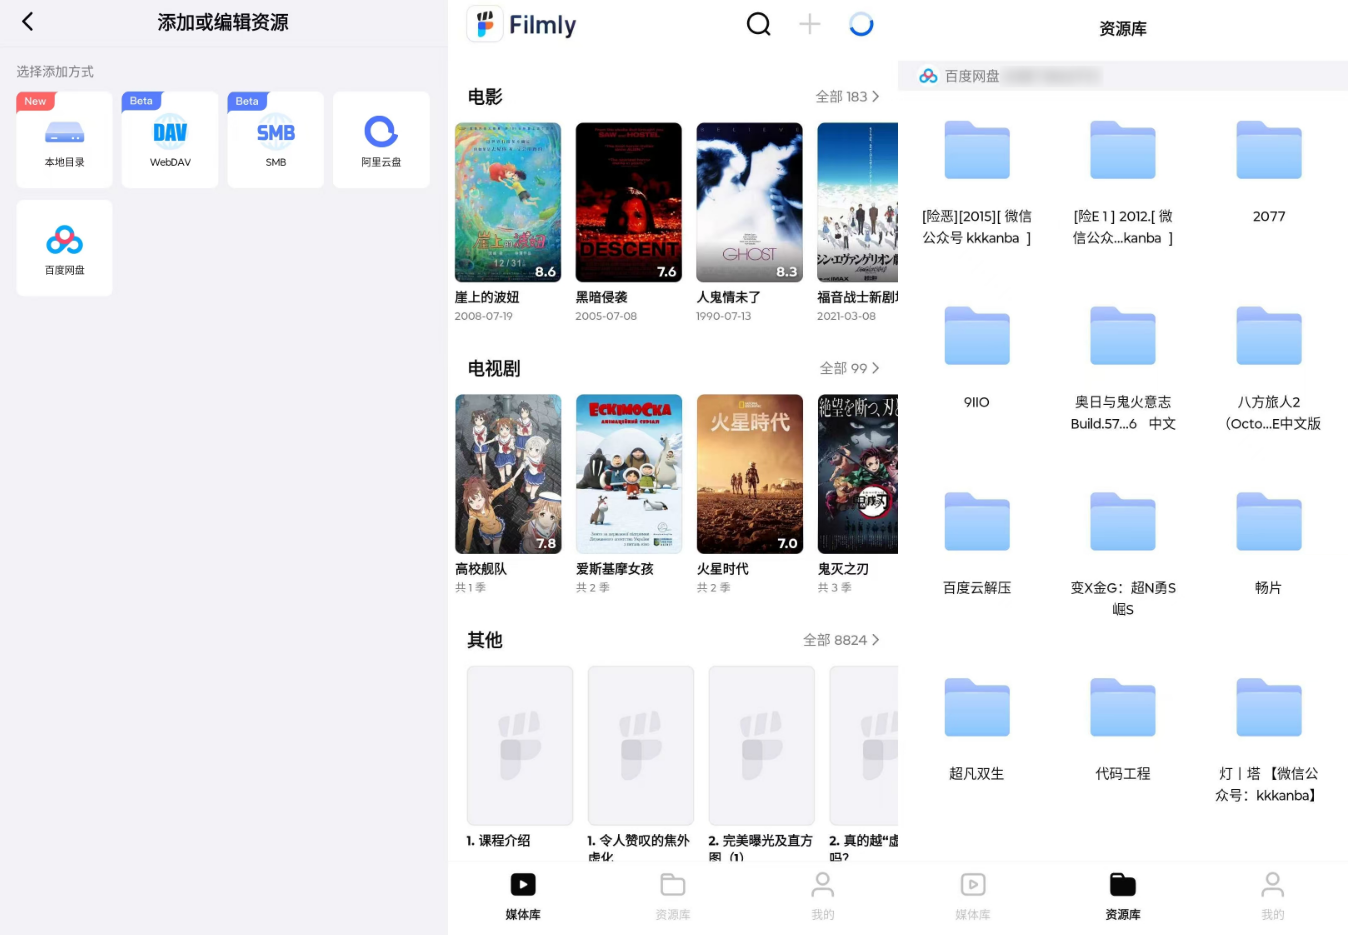Select the local directory (本地目录) source
The width and height of the screenshot is (1356, 935).
coord(64,140)
